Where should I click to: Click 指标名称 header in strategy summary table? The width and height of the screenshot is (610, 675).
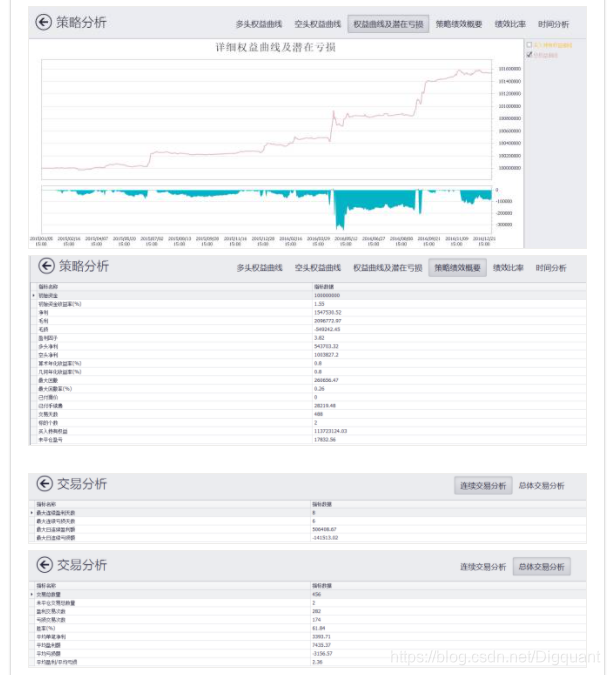click(x=48, y=287)
